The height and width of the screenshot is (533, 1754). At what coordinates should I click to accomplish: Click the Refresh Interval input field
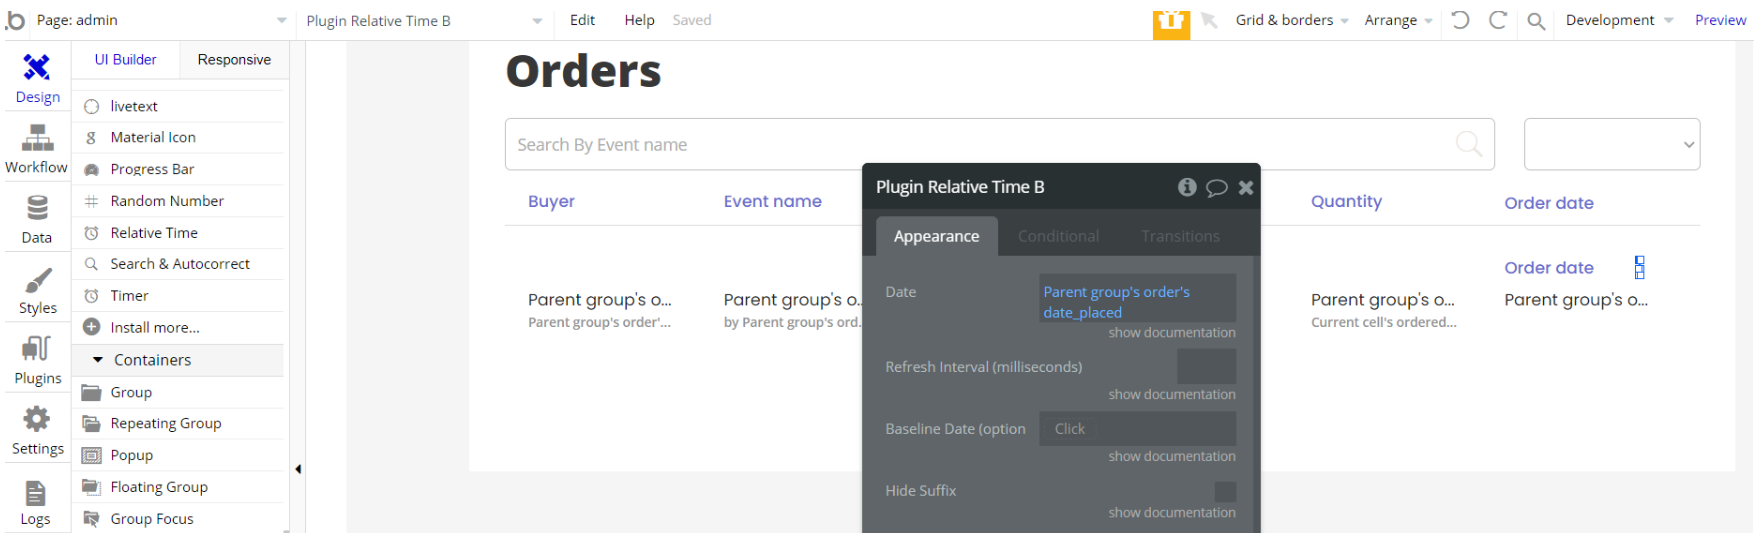coord(1206,367)
